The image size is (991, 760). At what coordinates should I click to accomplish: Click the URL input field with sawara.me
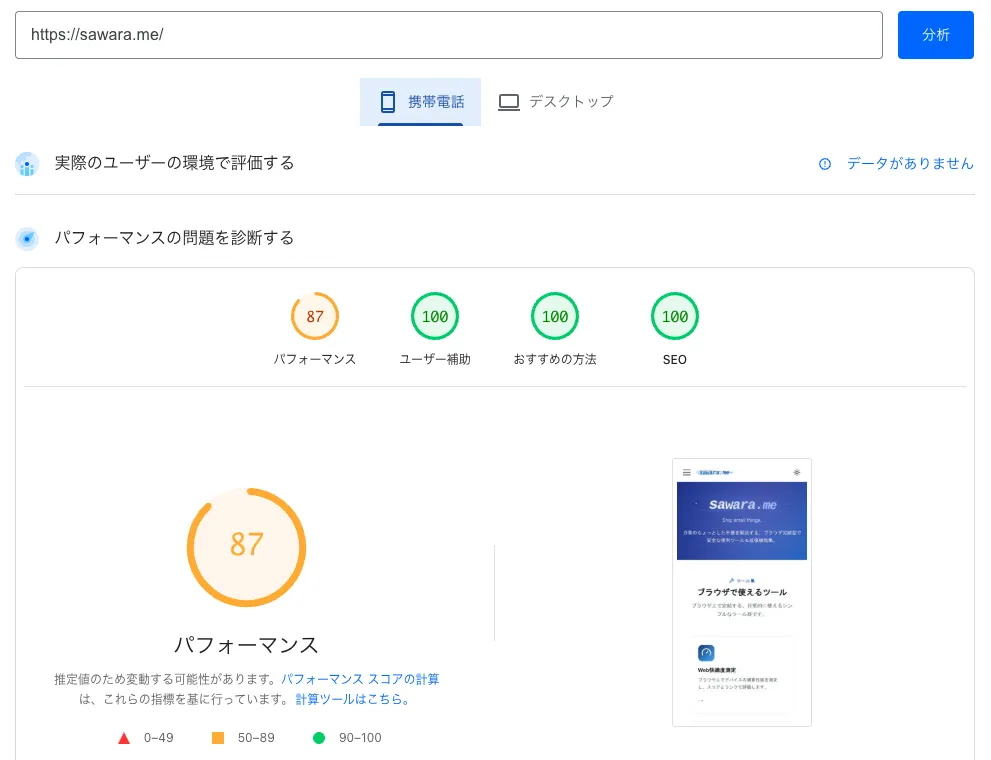click(449, 35)
